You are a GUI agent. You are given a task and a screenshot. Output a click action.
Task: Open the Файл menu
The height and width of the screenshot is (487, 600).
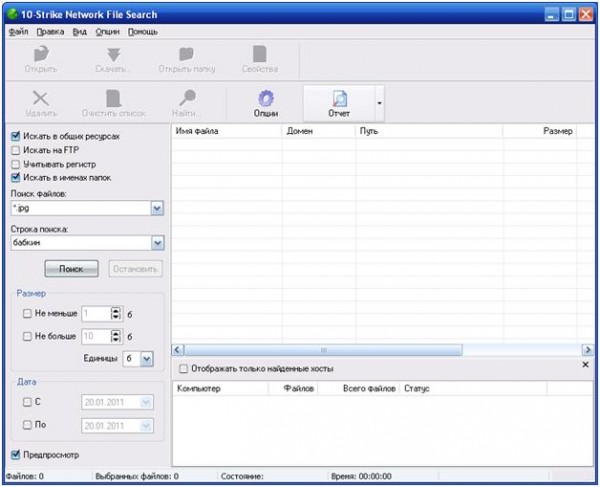[x=18, y=32]
